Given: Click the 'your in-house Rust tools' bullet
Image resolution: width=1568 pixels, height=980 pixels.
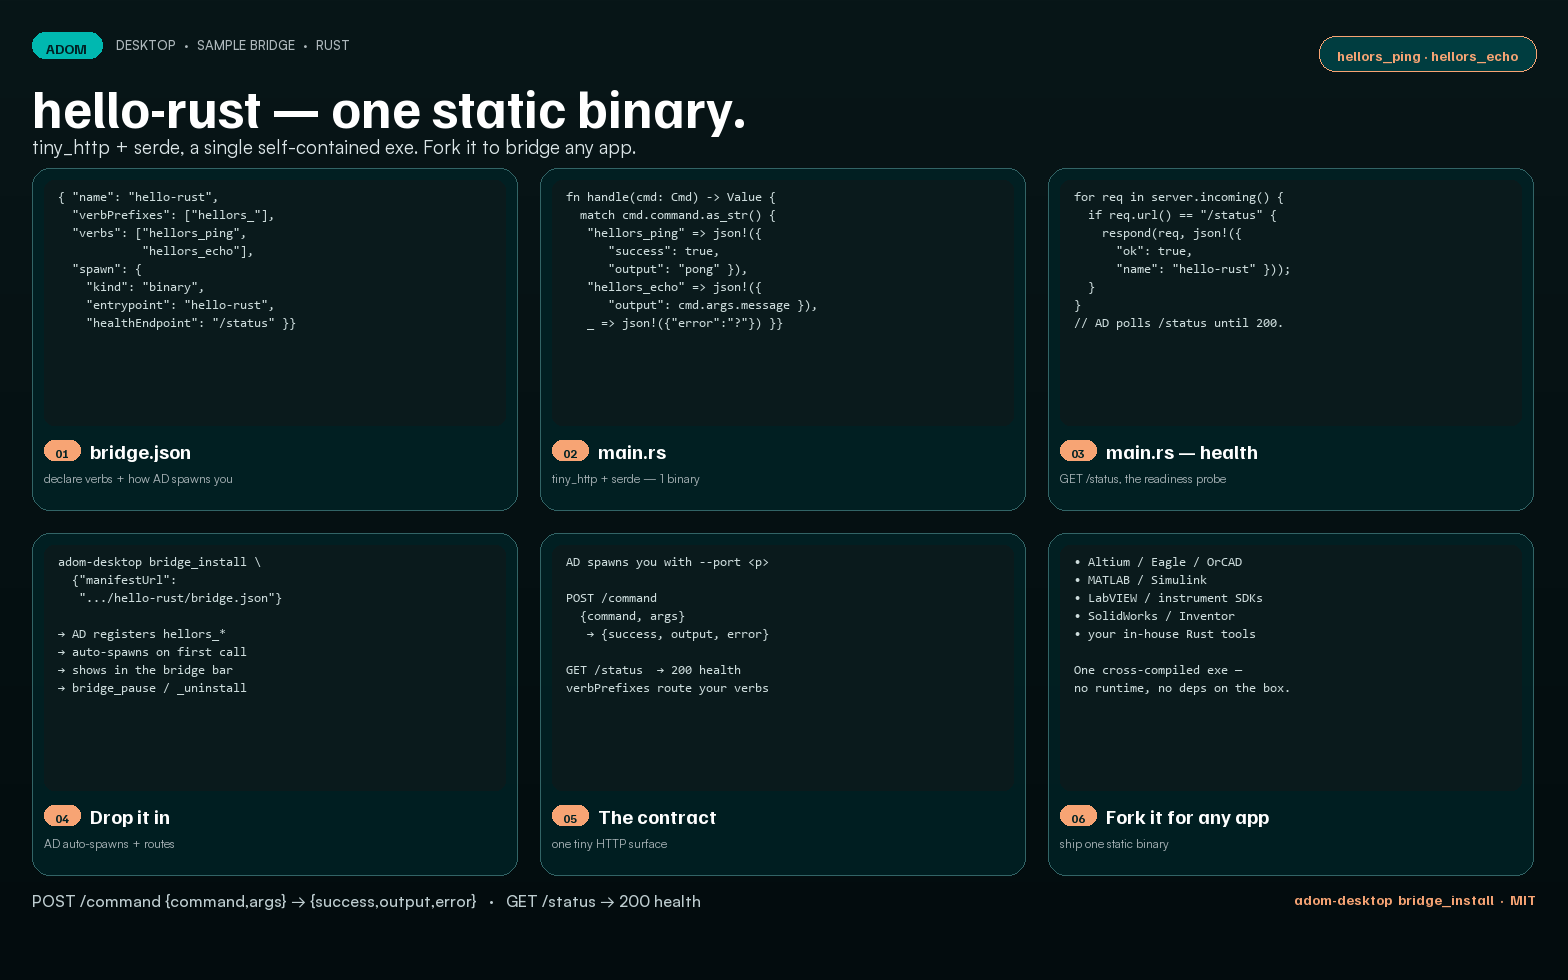Looking at the screenshot, I should coord(1165,634).
